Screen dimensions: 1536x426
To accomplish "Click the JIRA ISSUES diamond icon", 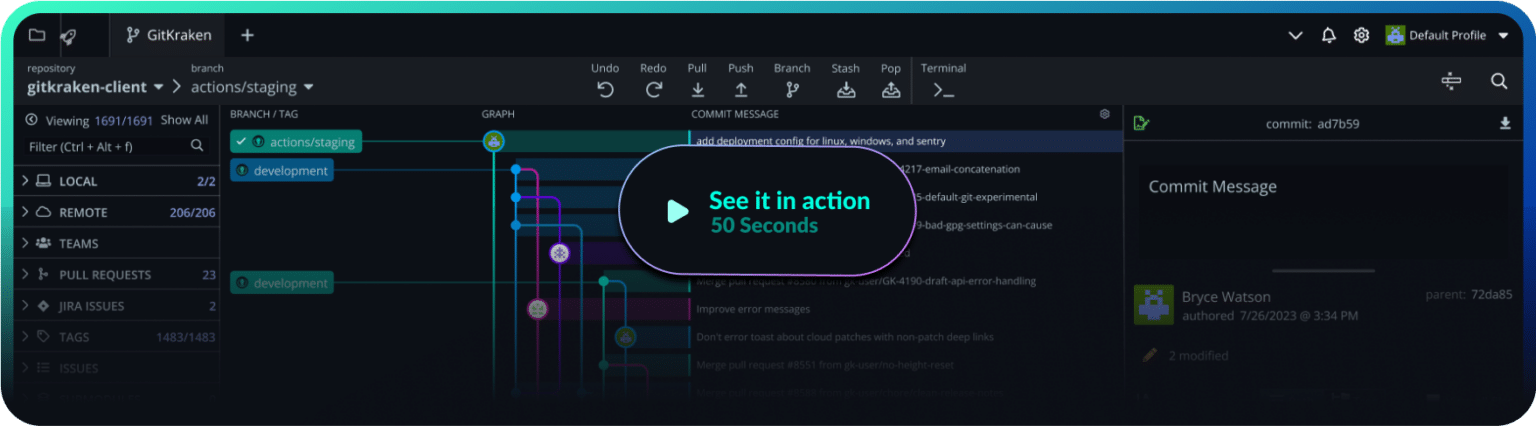I will tap(43, 306).
